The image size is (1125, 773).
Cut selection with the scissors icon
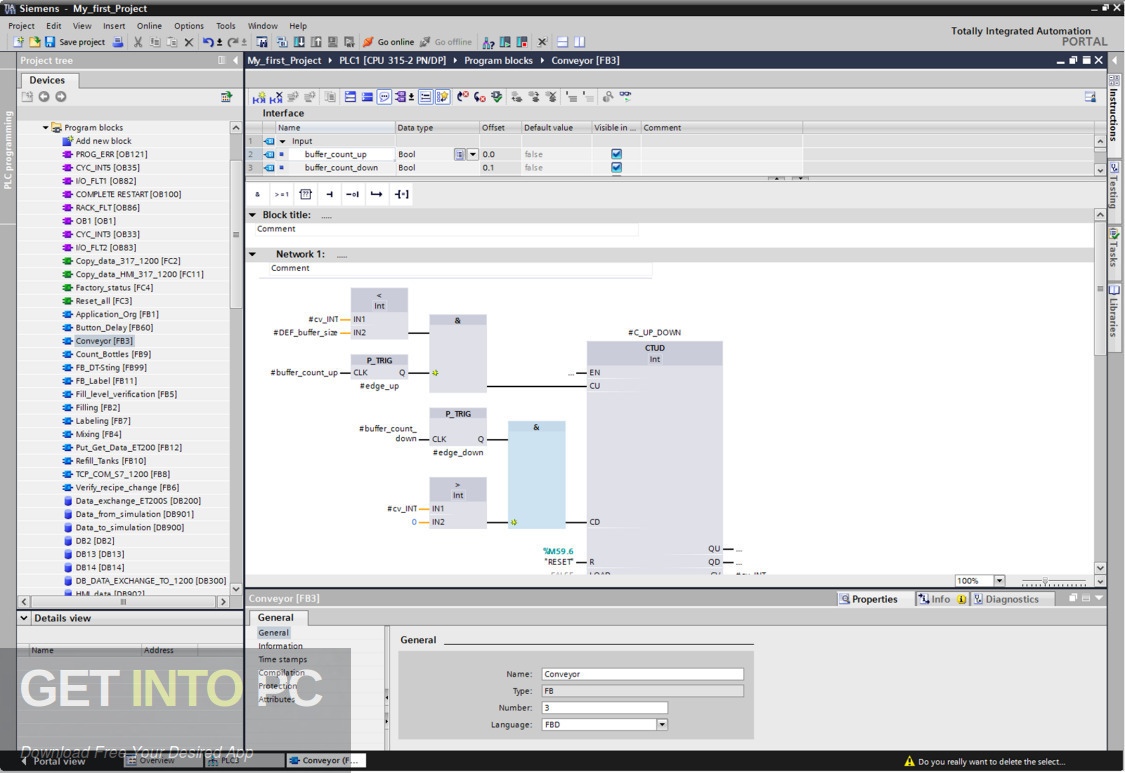click(x=138, y=42)
